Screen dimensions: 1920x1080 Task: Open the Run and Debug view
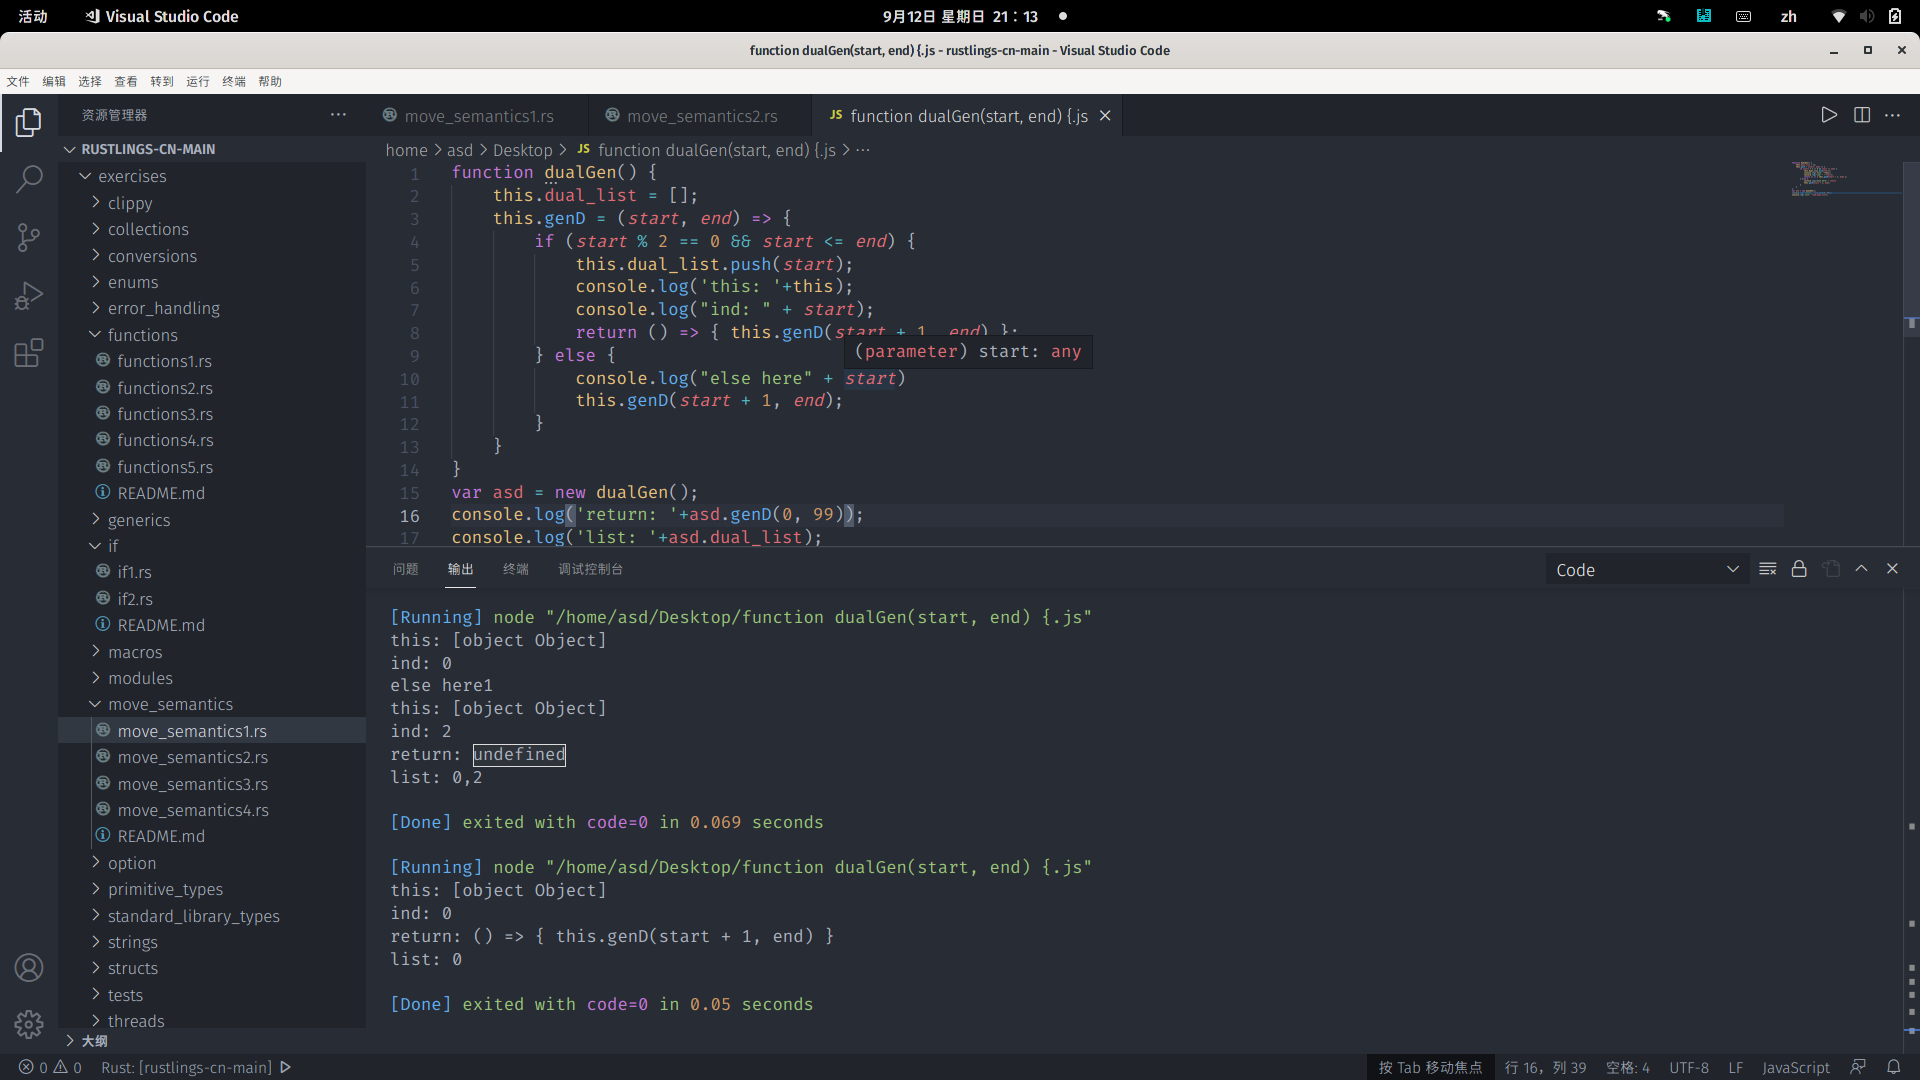[29, 295]
